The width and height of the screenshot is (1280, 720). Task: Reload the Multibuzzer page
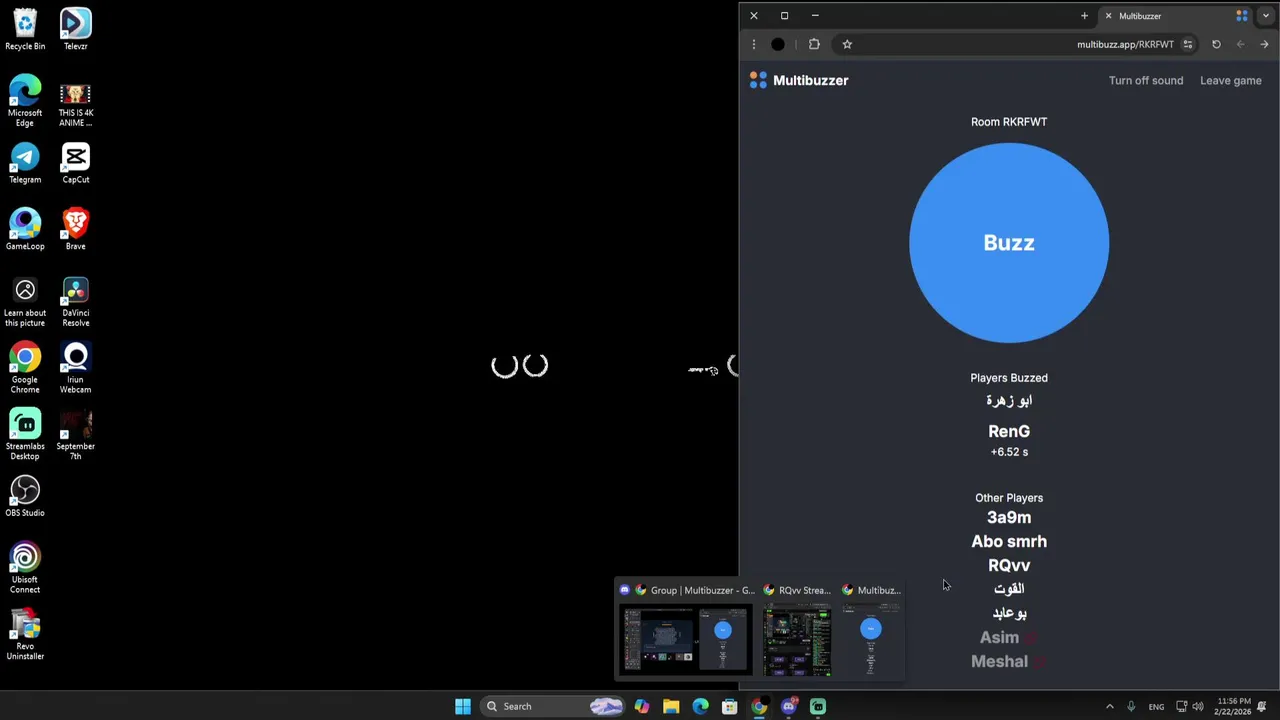coord(1216,44)
